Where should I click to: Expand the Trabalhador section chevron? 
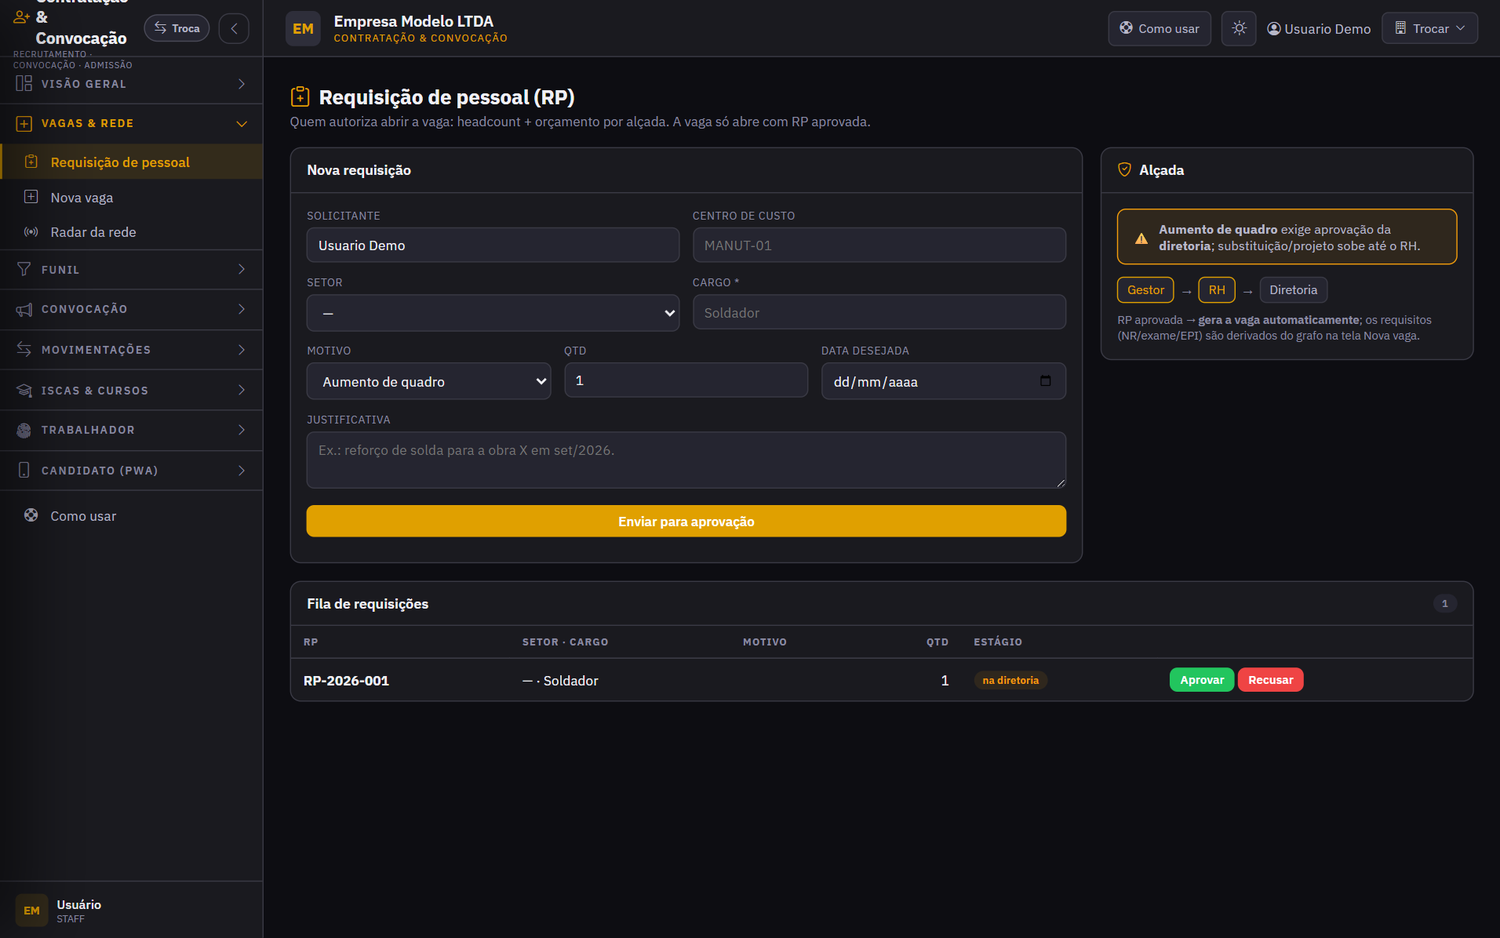pyautogui.click(x=242, y=430)
